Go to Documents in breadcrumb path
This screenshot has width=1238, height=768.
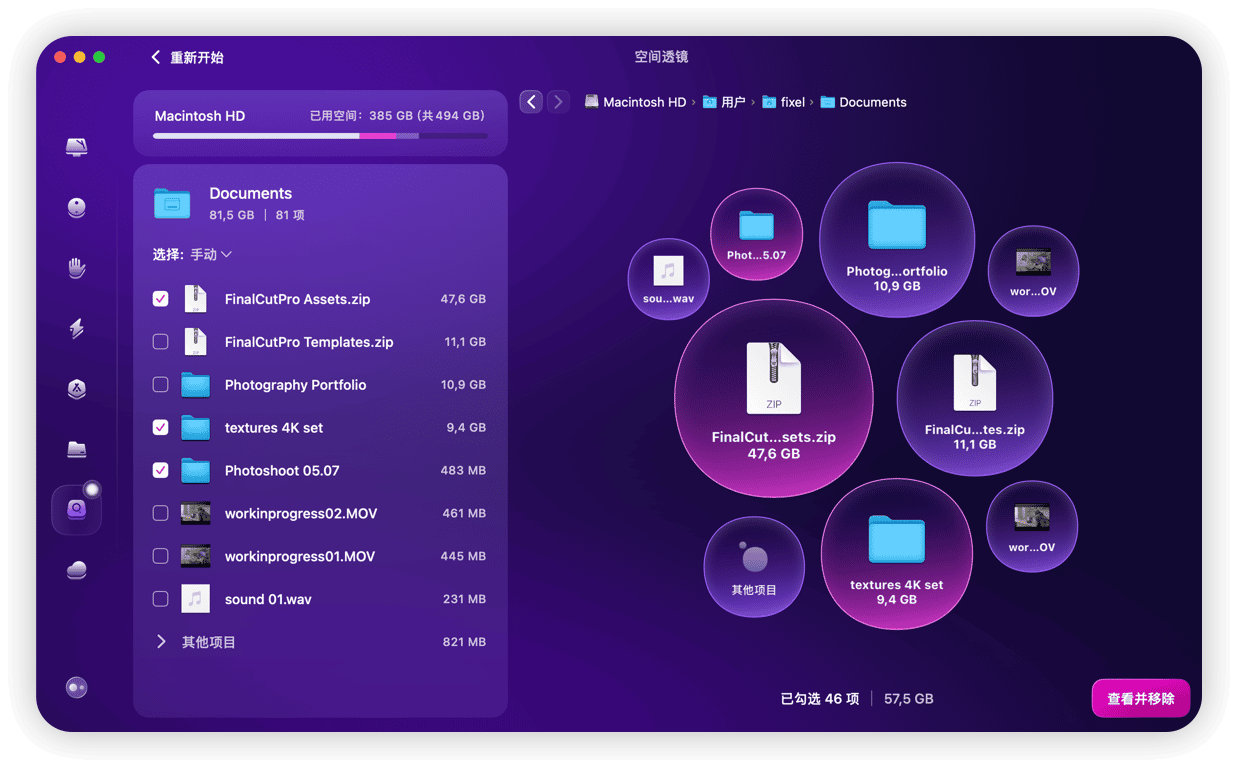click(873, 102)
